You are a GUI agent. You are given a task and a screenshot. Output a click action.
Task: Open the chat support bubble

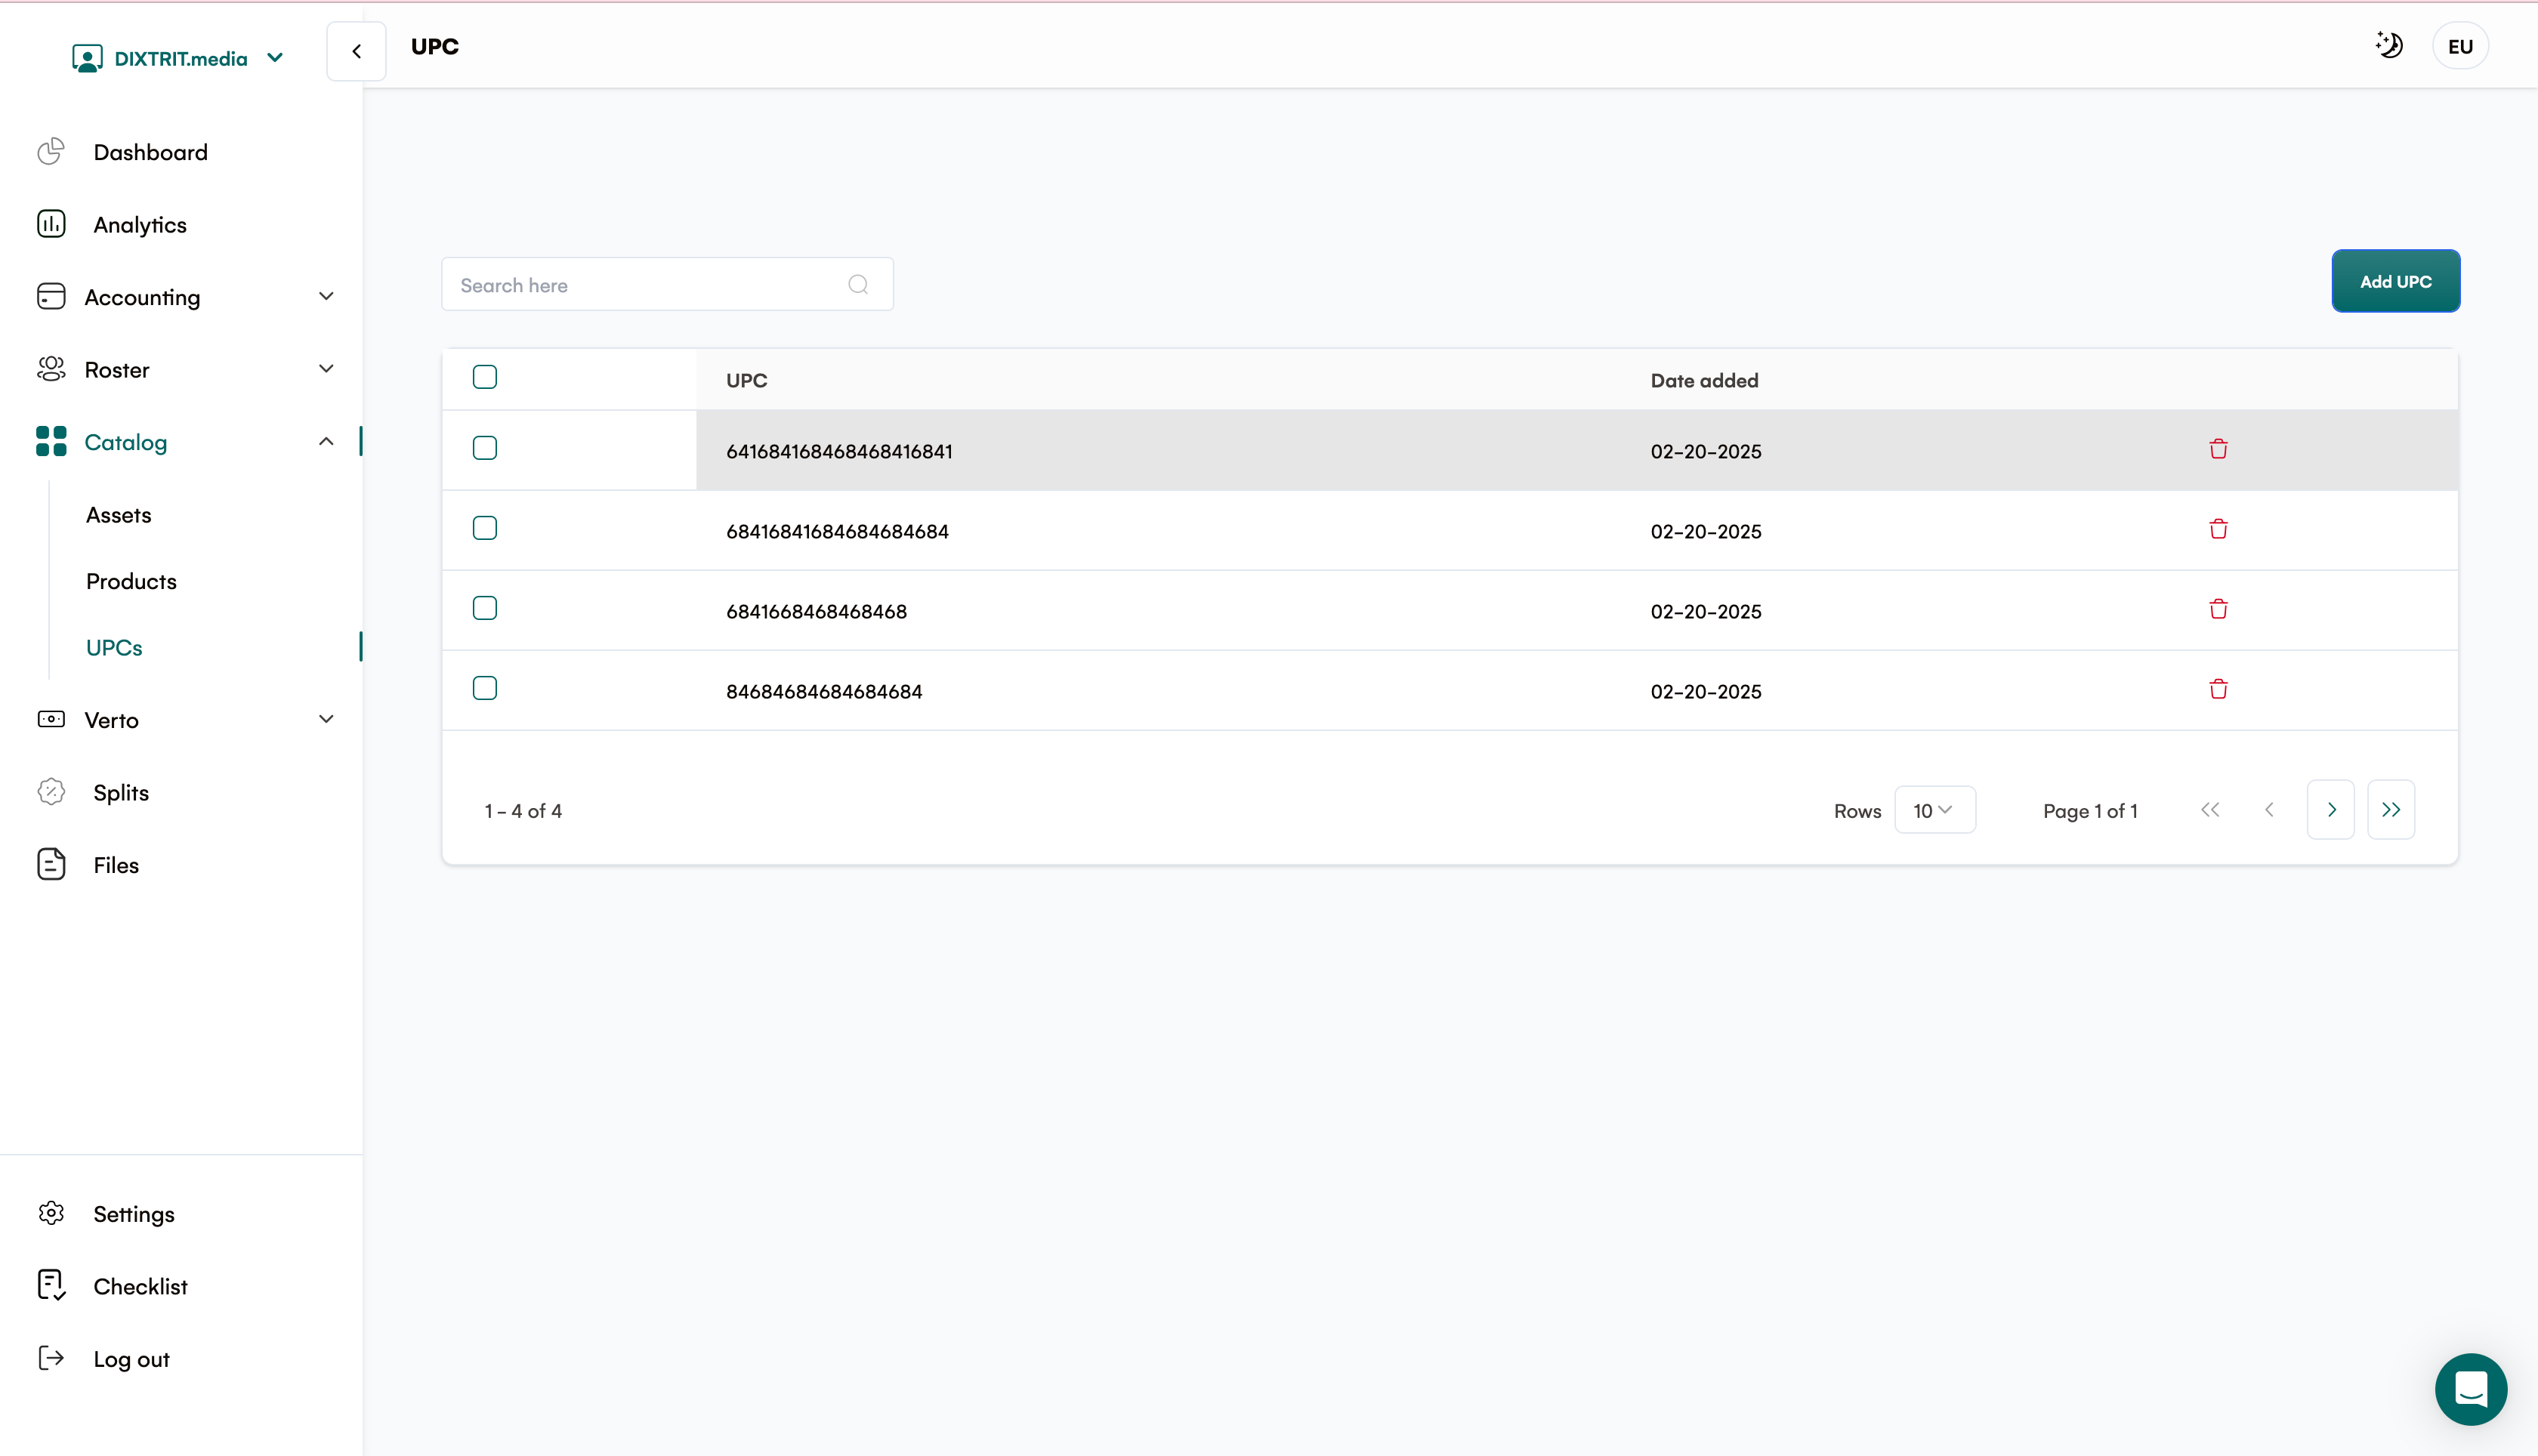point(2470,1389)
